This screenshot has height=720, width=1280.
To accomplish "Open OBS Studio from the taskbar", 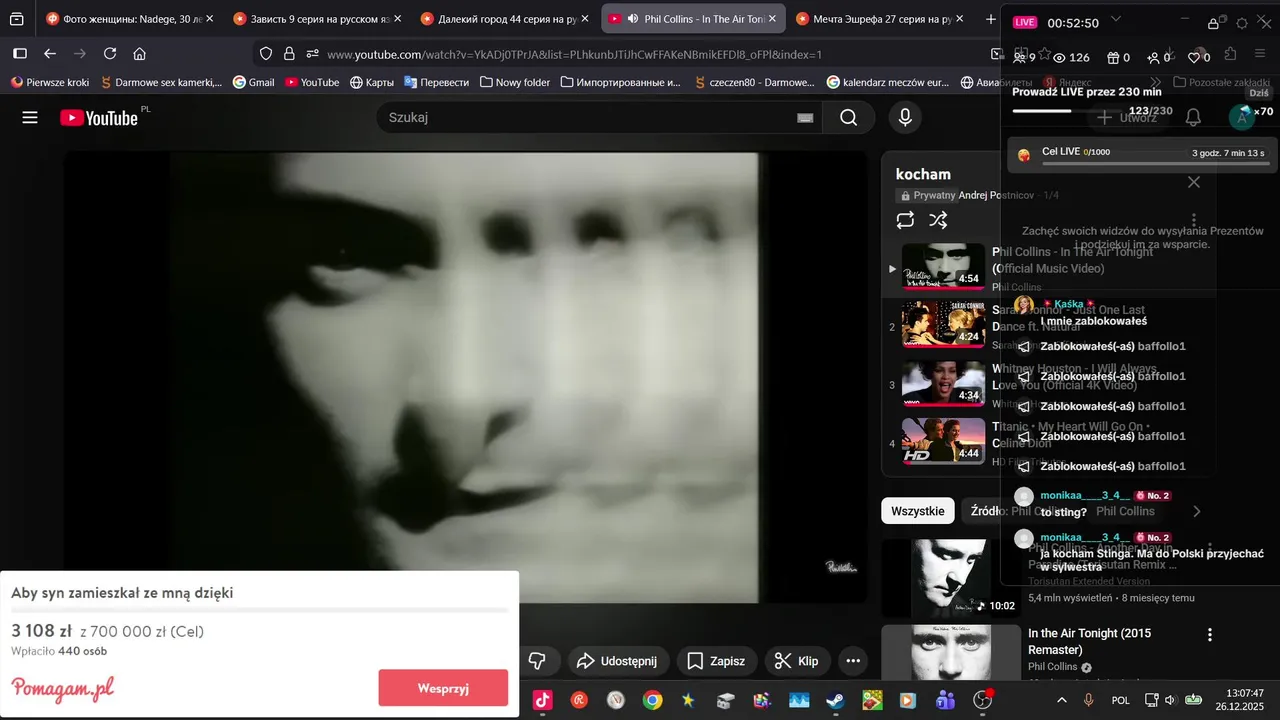I will 983,700.
